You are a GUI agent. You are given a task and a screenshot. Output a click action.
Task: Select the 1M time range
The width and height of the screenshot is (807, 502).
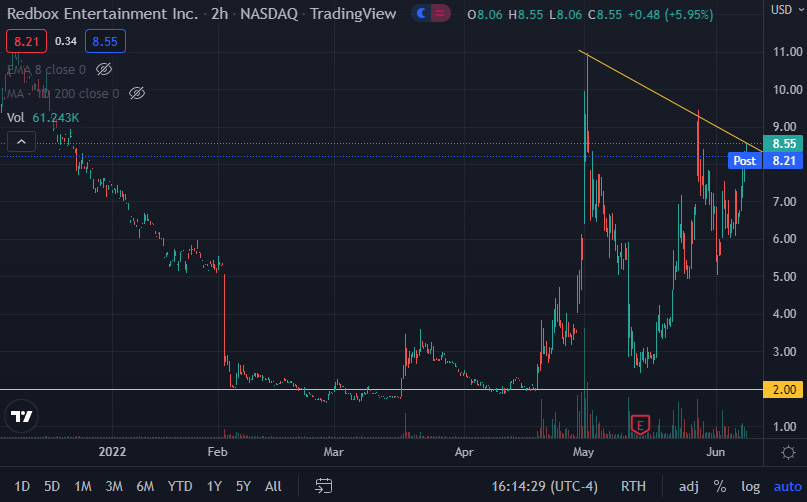click(83, 486)
